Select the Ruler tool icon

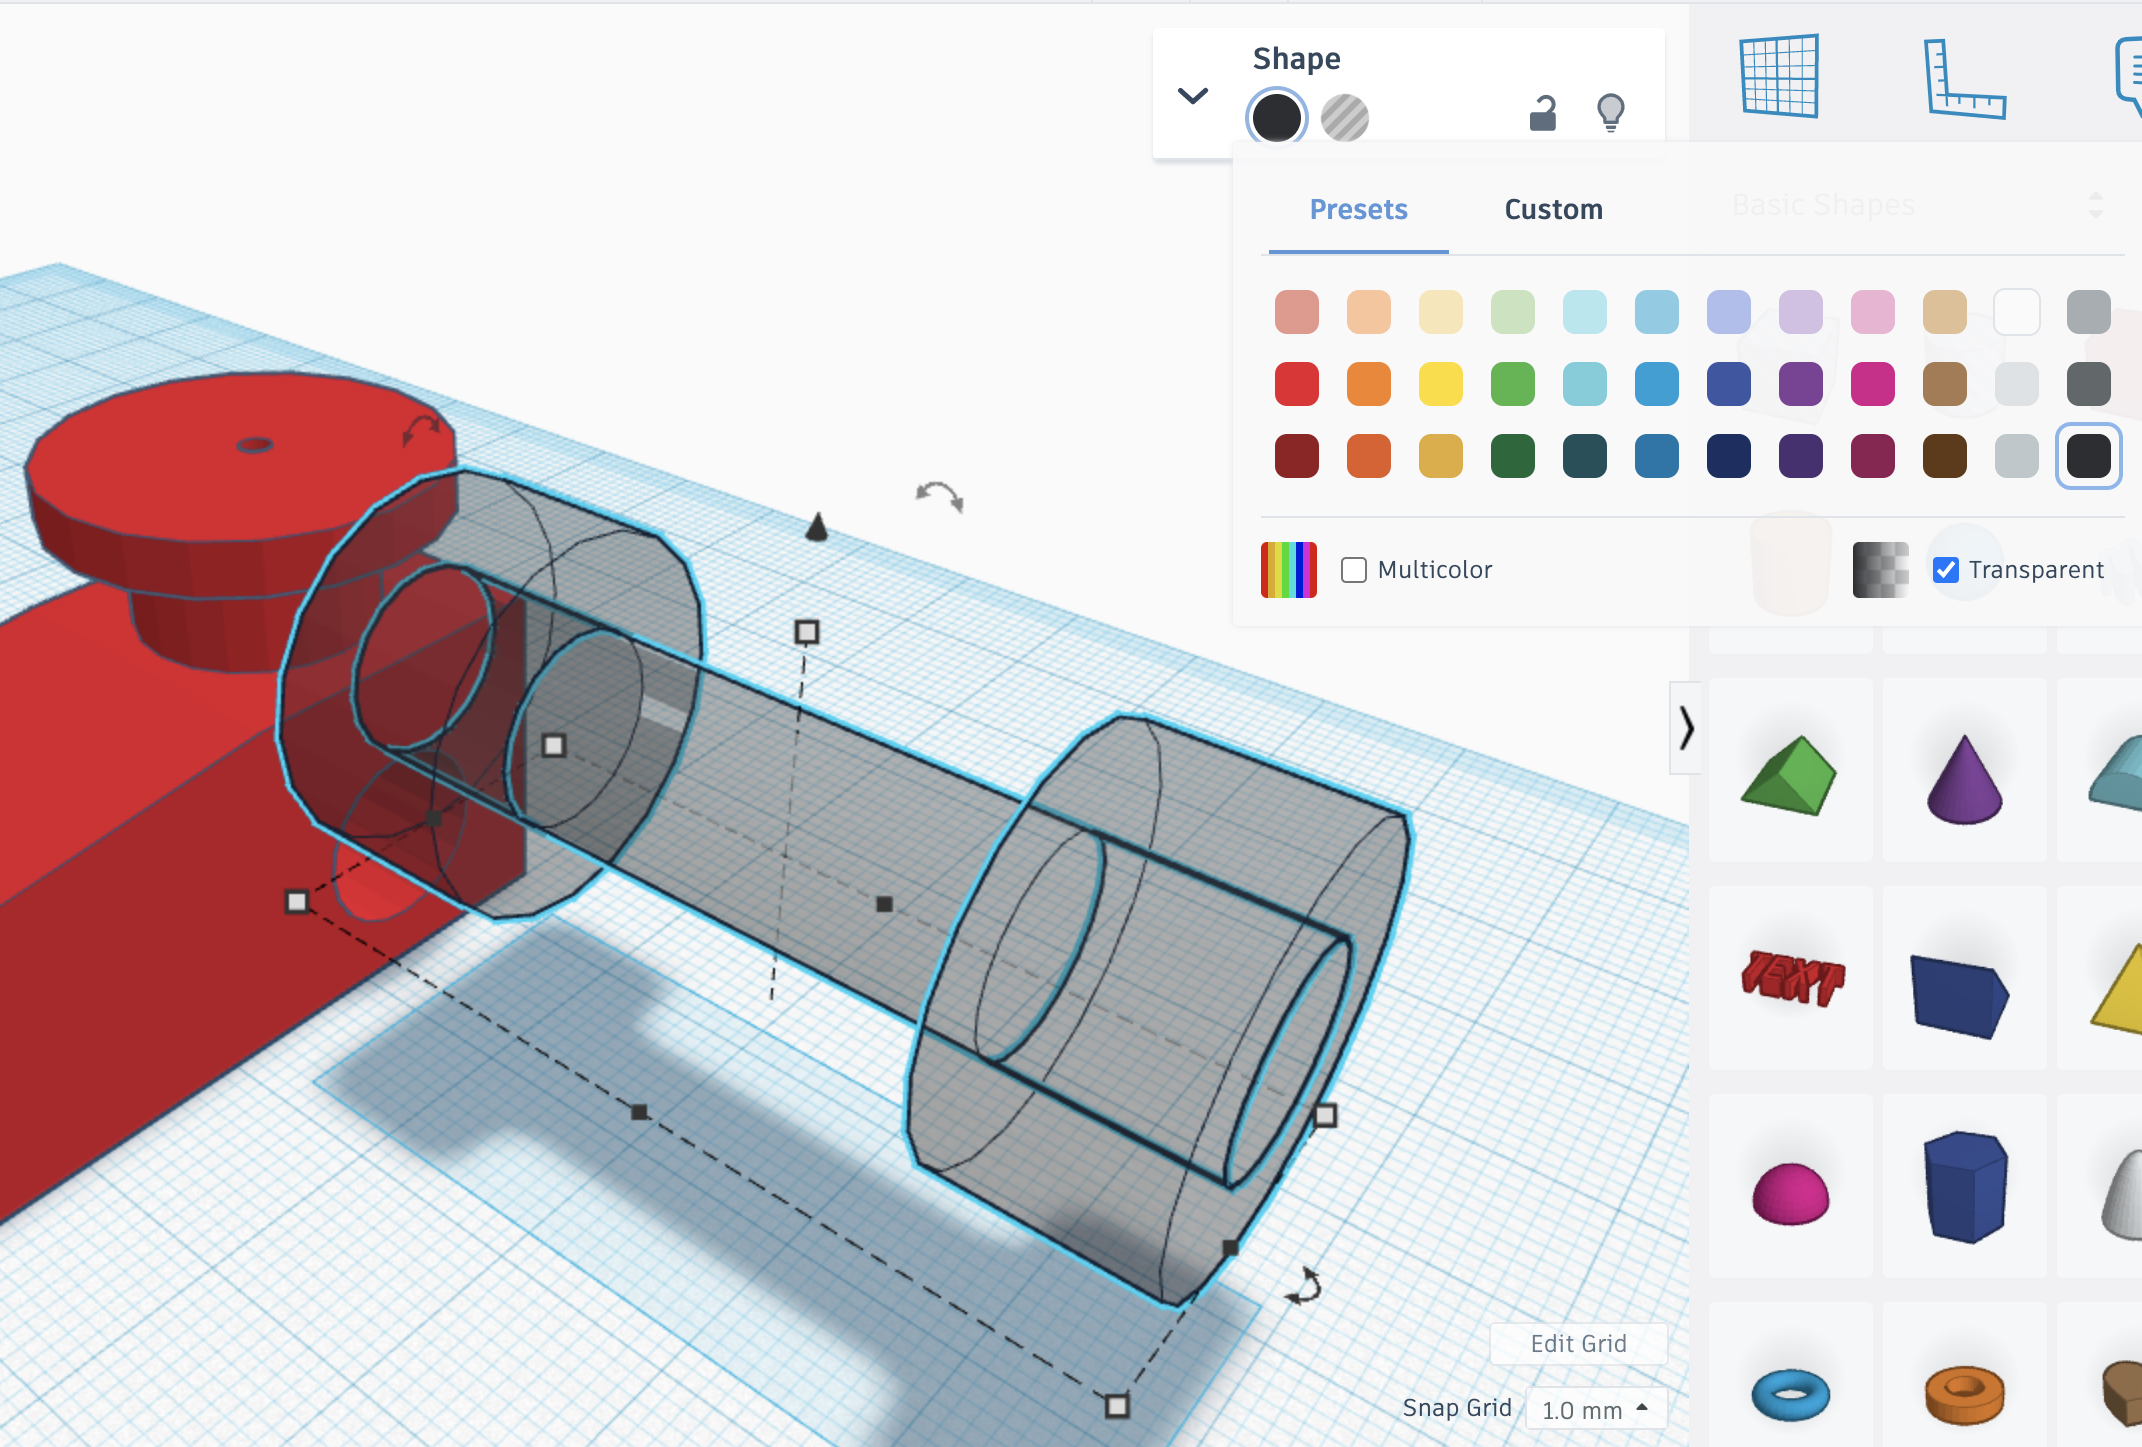1963,80
